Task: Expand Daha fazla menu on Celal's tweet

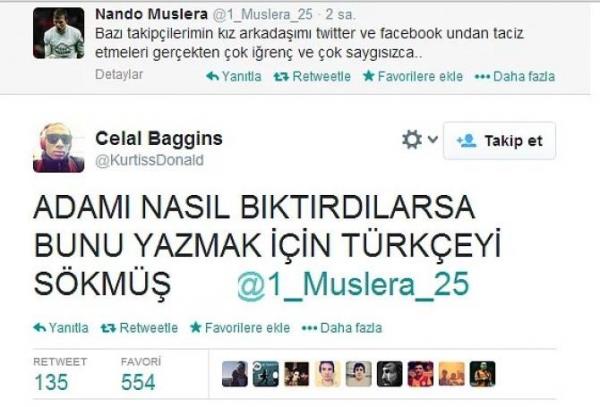Action: click(x=342, y=328)
